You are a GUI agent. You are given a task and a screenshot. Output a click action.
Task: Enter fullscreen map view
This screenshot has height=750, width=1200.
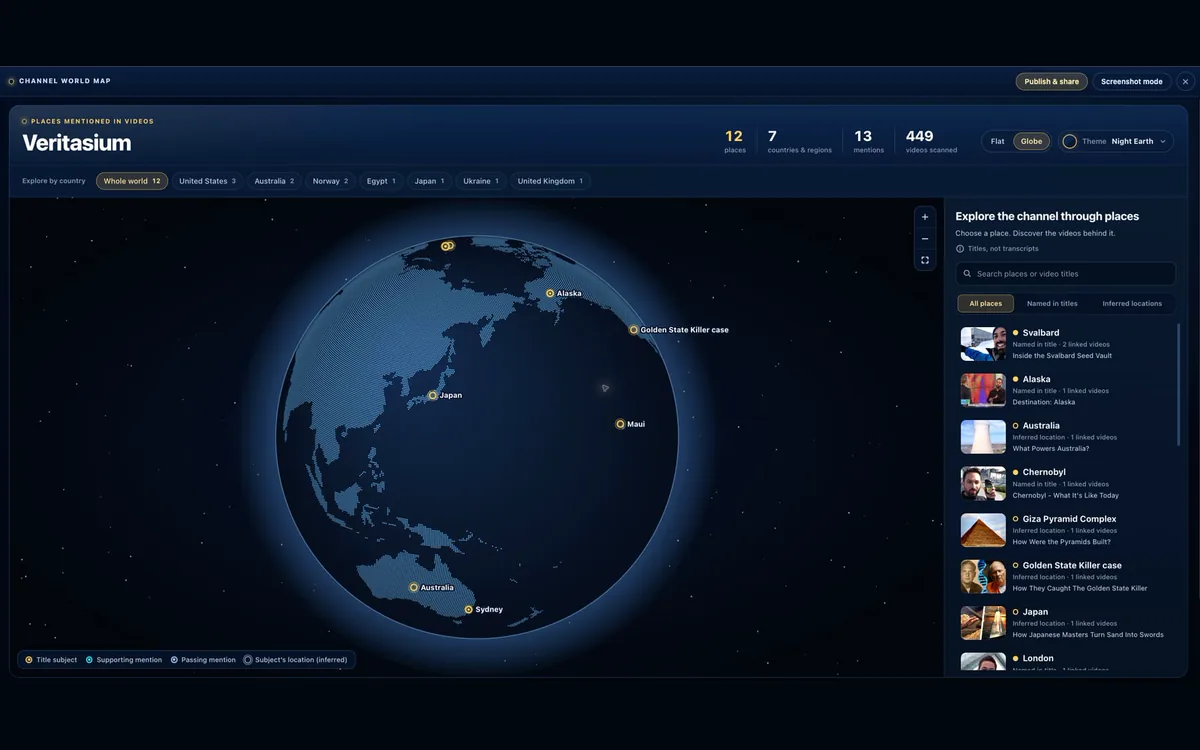(x=925, y=260)
